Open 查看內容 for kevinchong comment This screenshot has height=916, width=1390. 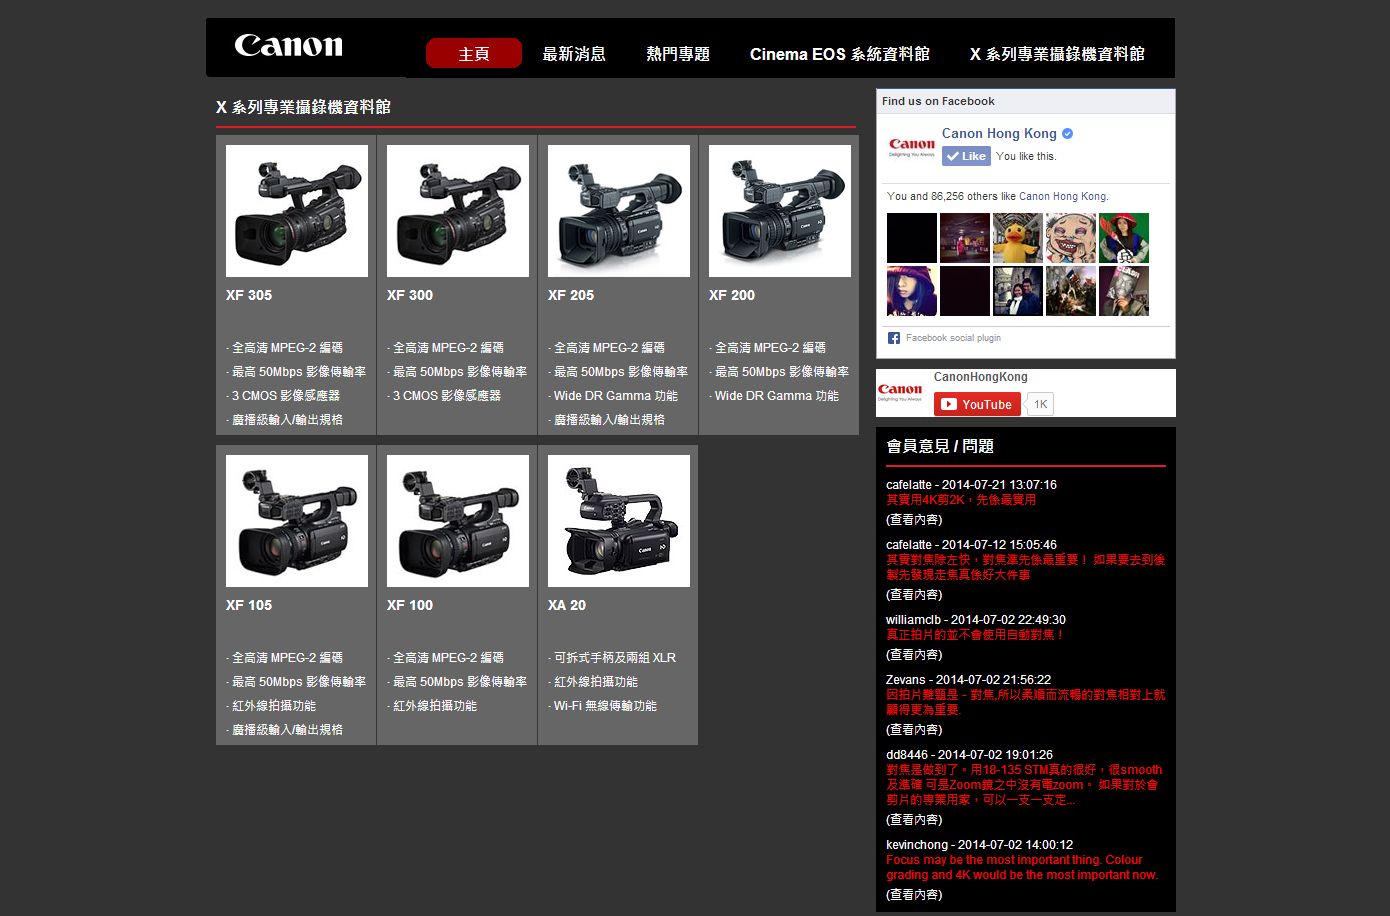(x=914, y=895)
